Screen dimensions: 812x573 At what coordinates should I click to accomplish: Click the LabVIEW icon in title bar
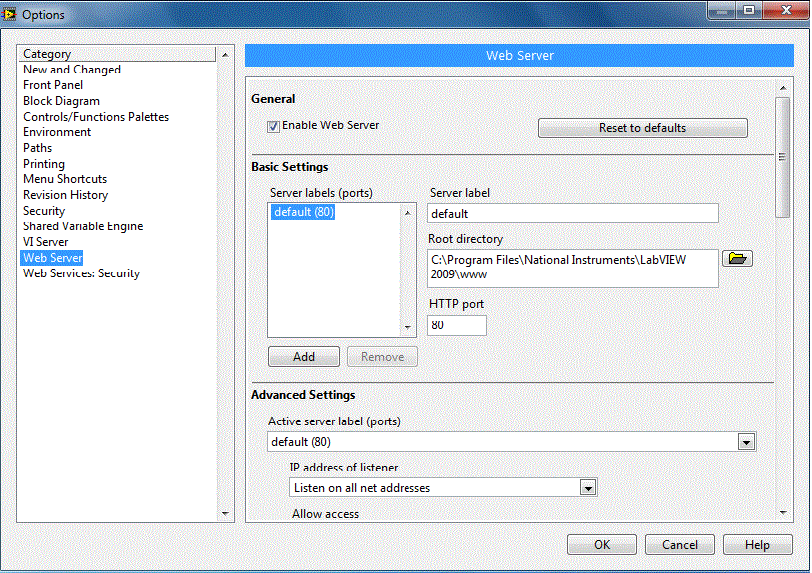click(x=10, y=14)
